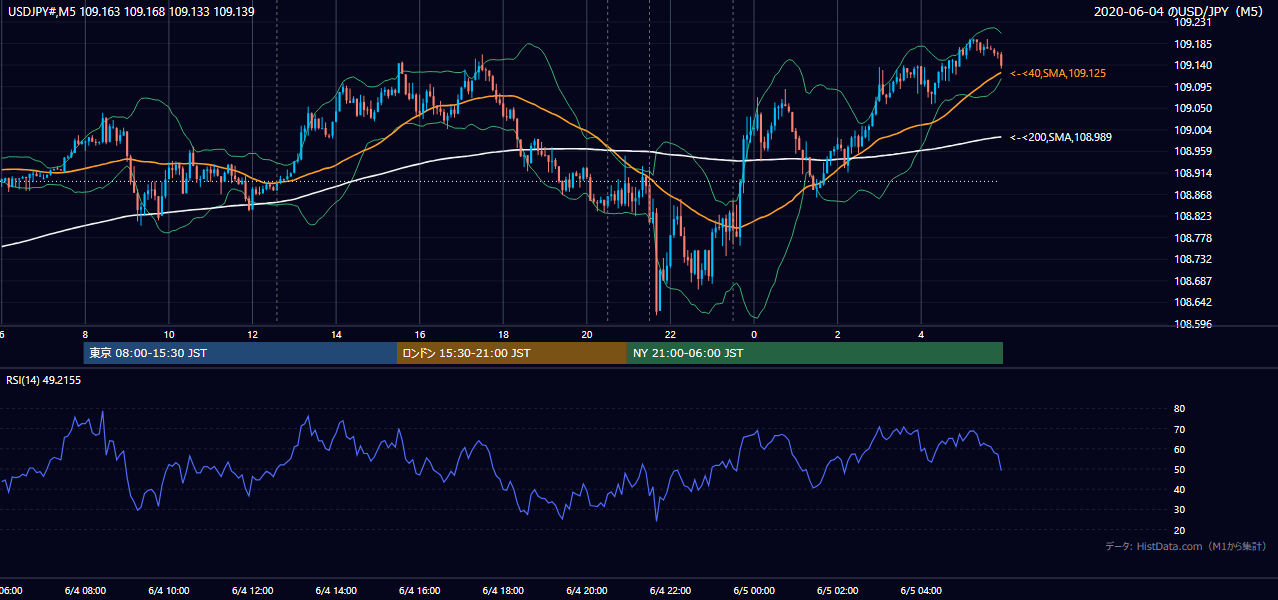Click the 6/4 22:00 date label
Viewport: 1278px width, 600px height.
pos(671,591)
